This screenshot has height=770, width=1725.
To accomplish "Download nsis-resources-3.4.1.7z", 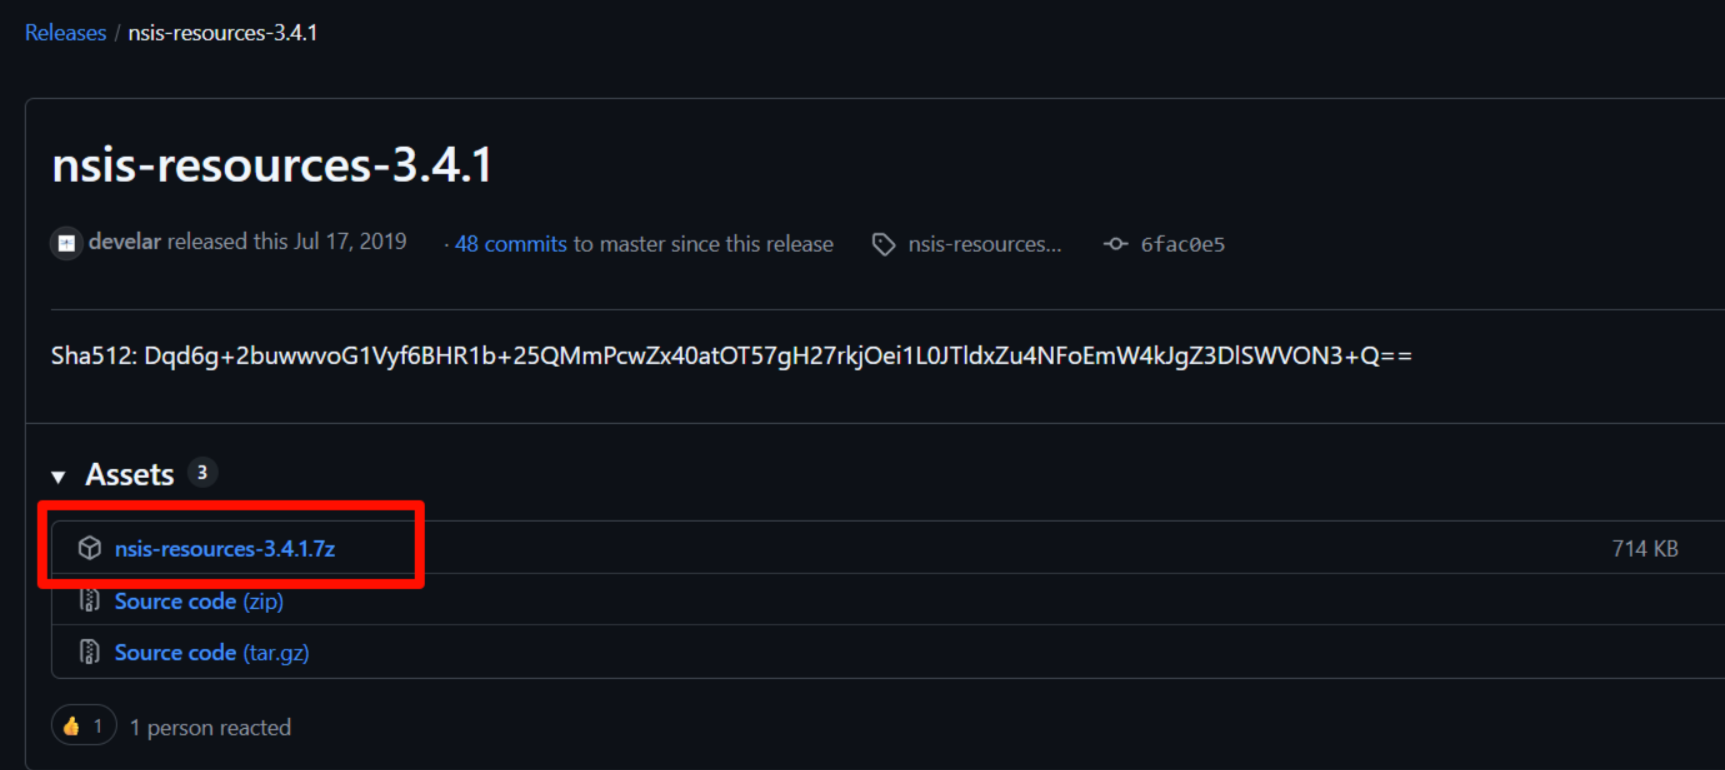I will pyautogui.click(x=224, y=548).
